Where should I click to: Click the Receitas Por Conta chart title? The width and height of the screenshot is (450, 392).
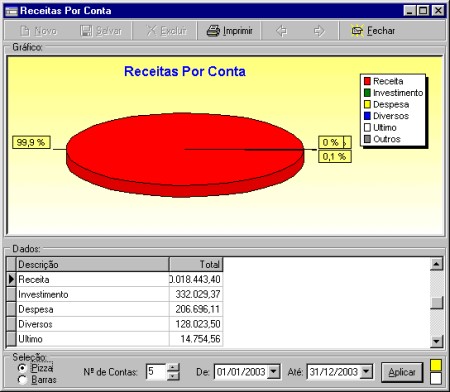click(x=185, y=71)
